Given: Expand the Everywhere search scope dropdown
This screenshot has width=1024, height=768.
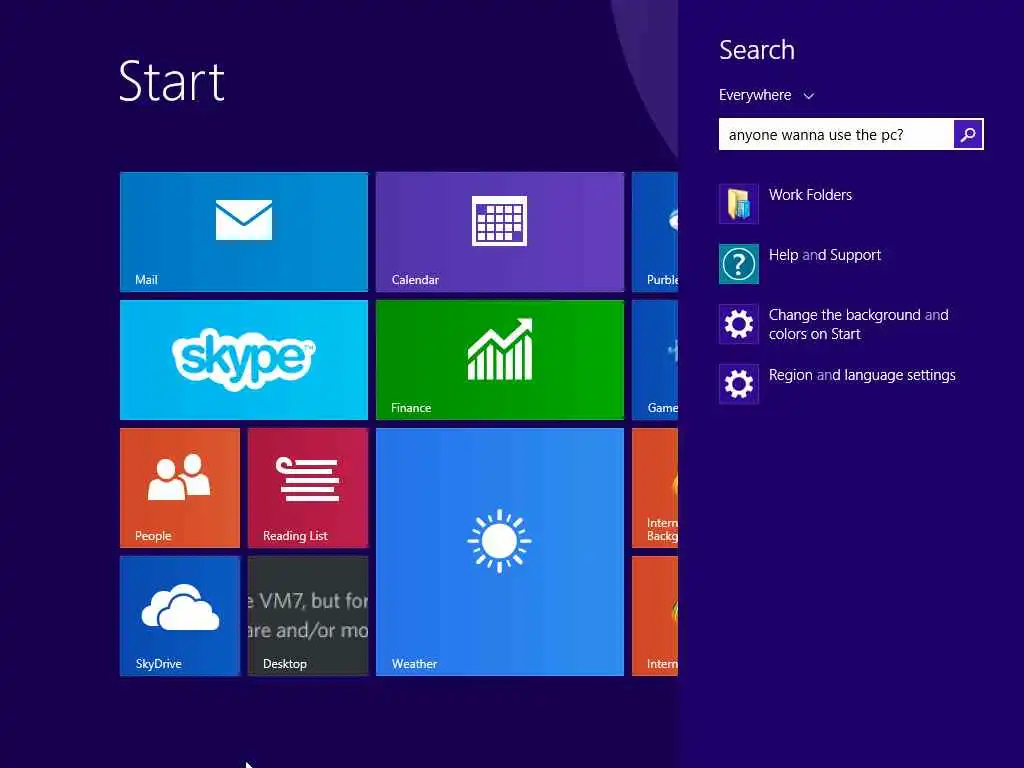Looking at the screenshot, I should point(767,95).
